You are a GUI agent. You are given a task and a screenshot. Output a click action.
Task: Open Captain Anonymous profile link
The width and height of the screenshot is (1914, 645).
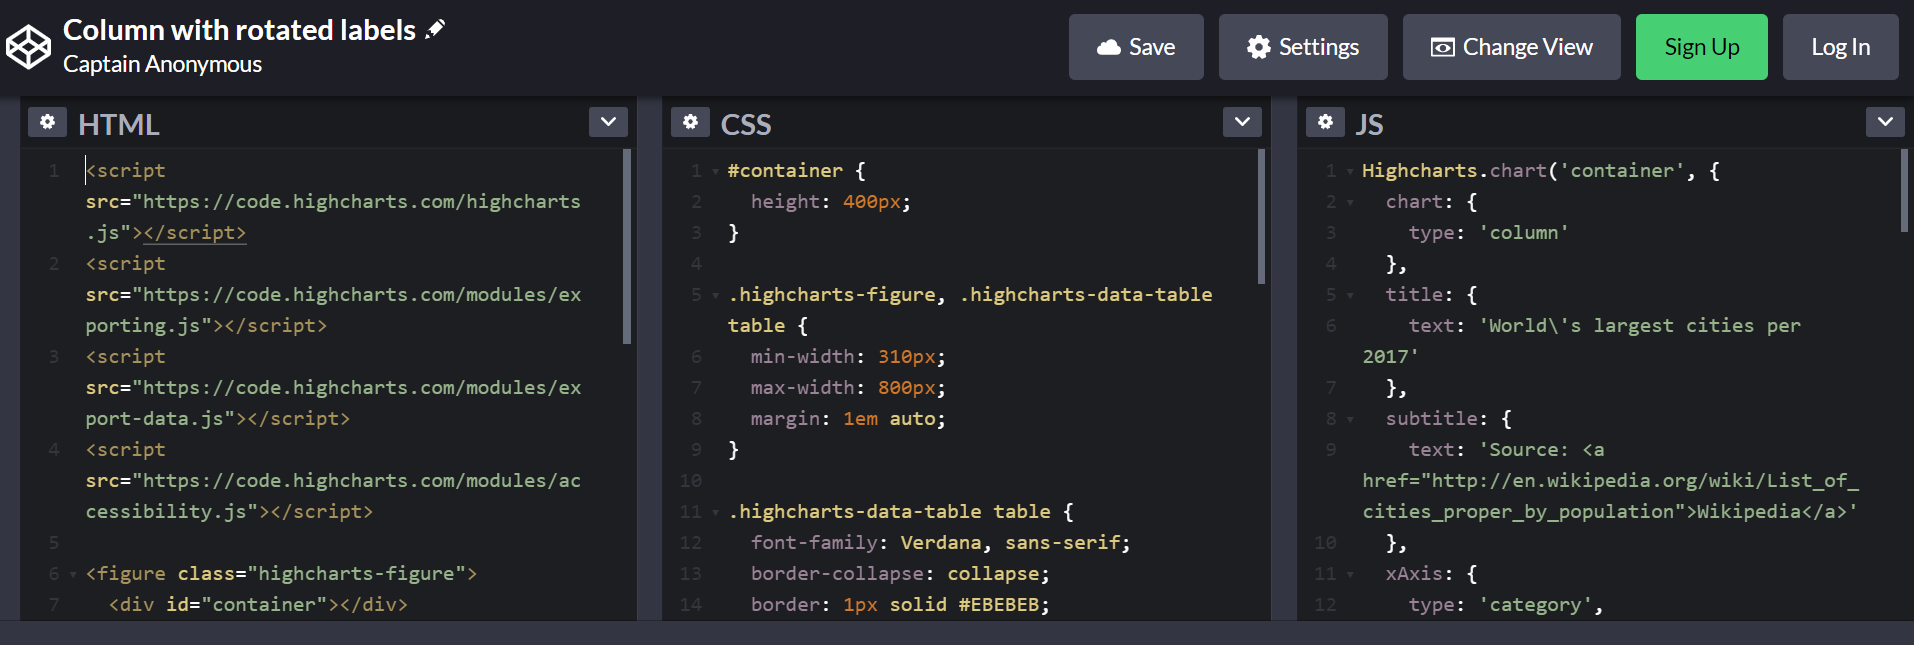(163, 64)
